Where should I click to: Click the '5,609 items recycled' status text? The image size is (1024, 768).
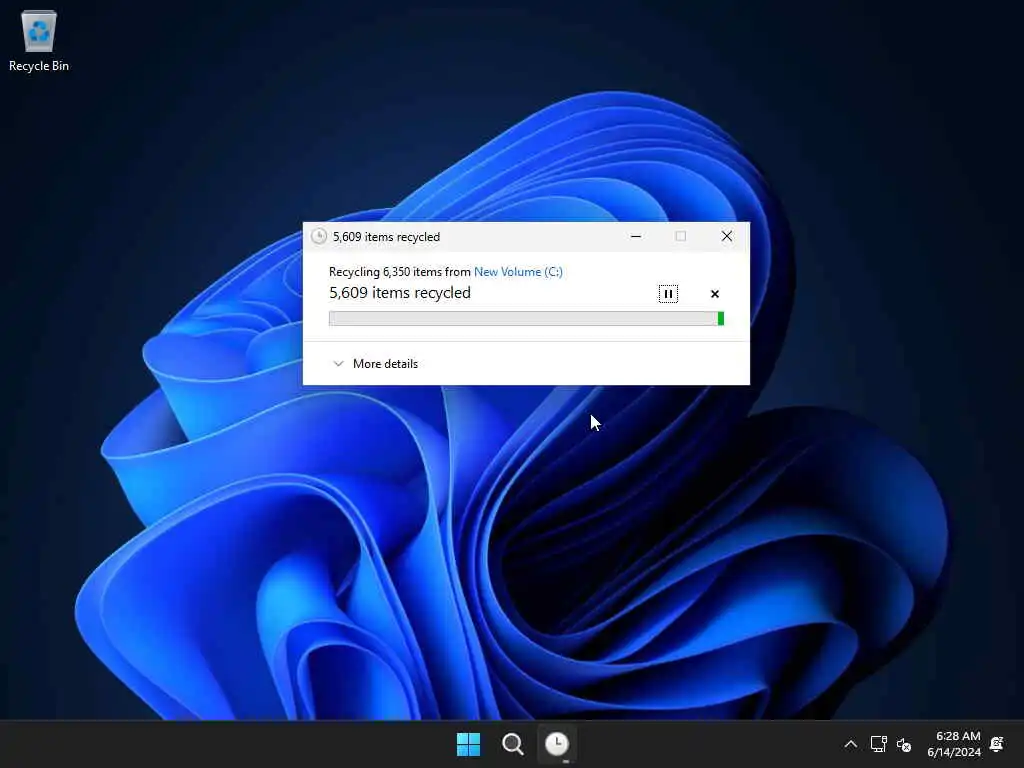click(400, 293)
